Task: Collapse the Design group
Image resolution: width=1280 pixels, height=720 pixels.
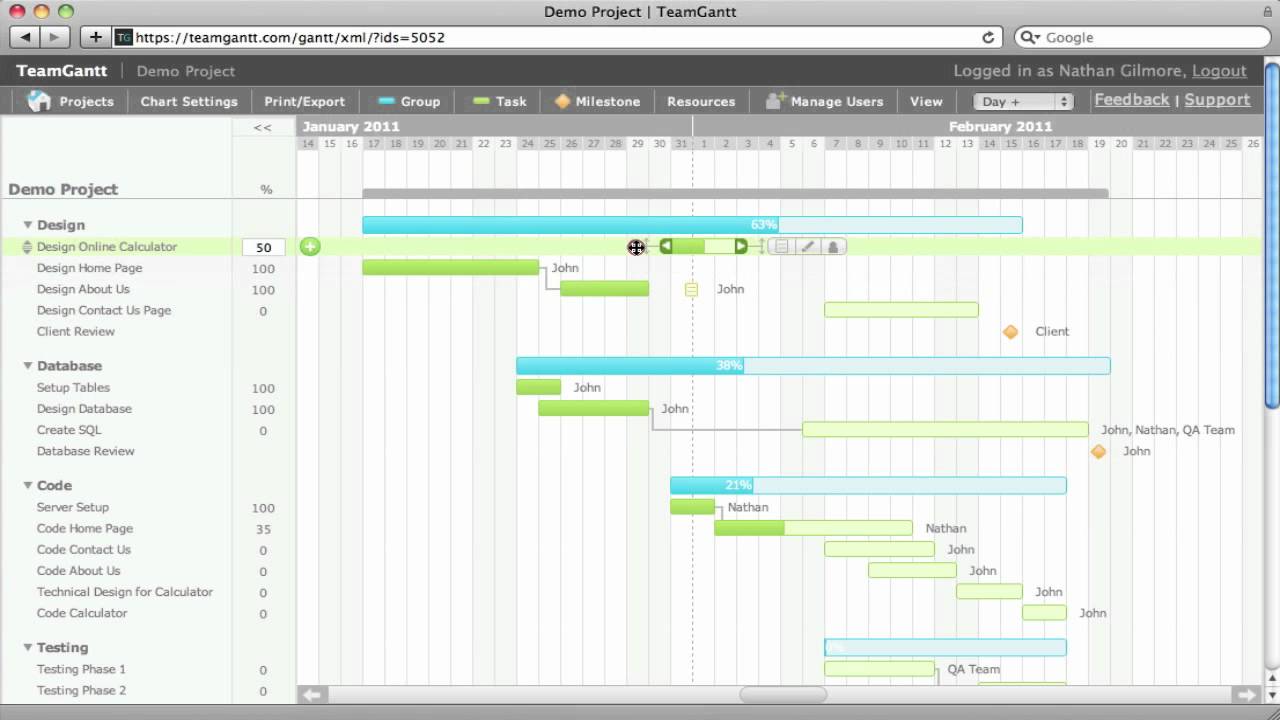Action: pyautogui.click(x=28, y=225)
